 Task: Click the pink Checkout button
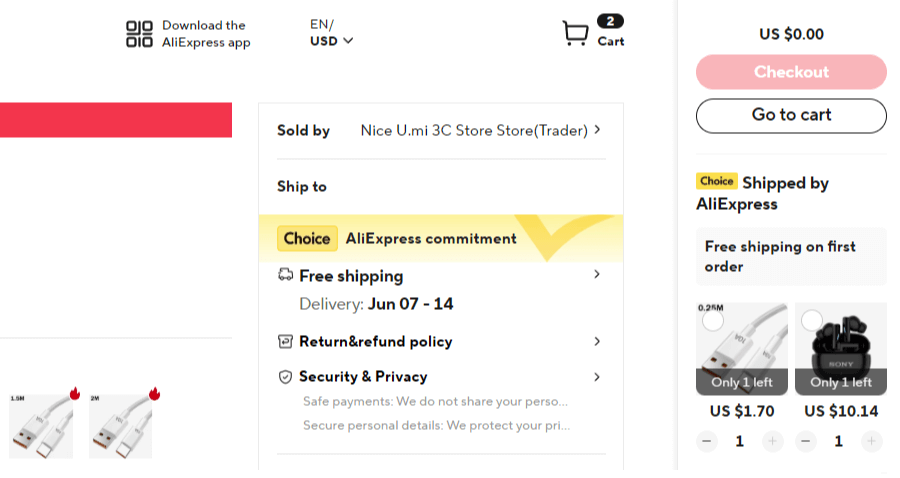point(791,72)
